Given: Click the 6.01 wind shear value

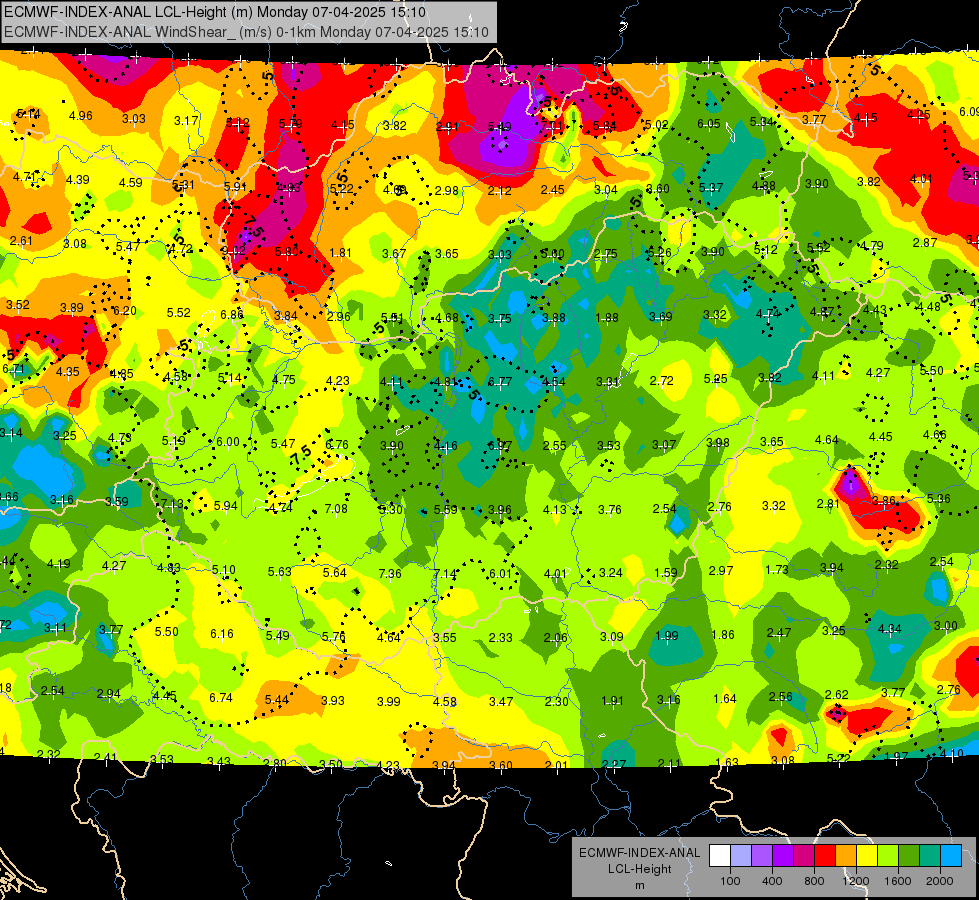Looking at the screenshot, I should coord(500,574).
